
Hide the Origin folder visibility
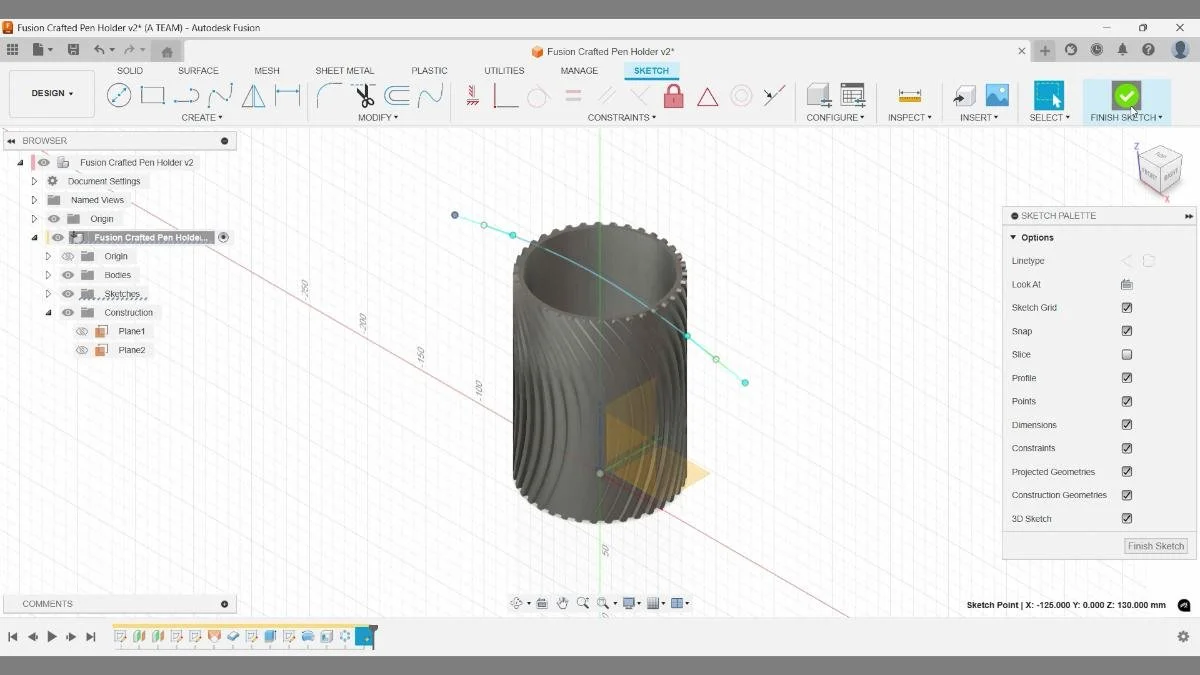[x=53, y=218]
